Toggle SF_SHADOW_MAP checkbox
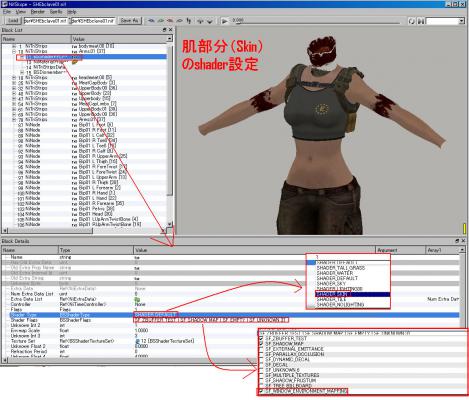The image size is (469, 400). (x=262, y=344)
